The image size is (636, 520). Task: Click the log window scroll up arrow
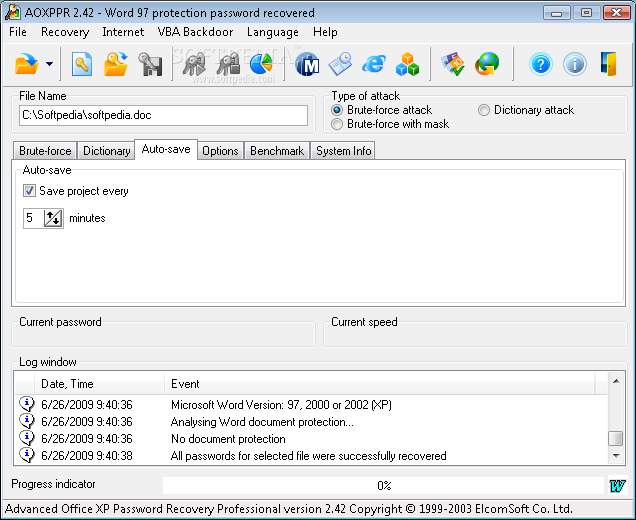[616, 381]
